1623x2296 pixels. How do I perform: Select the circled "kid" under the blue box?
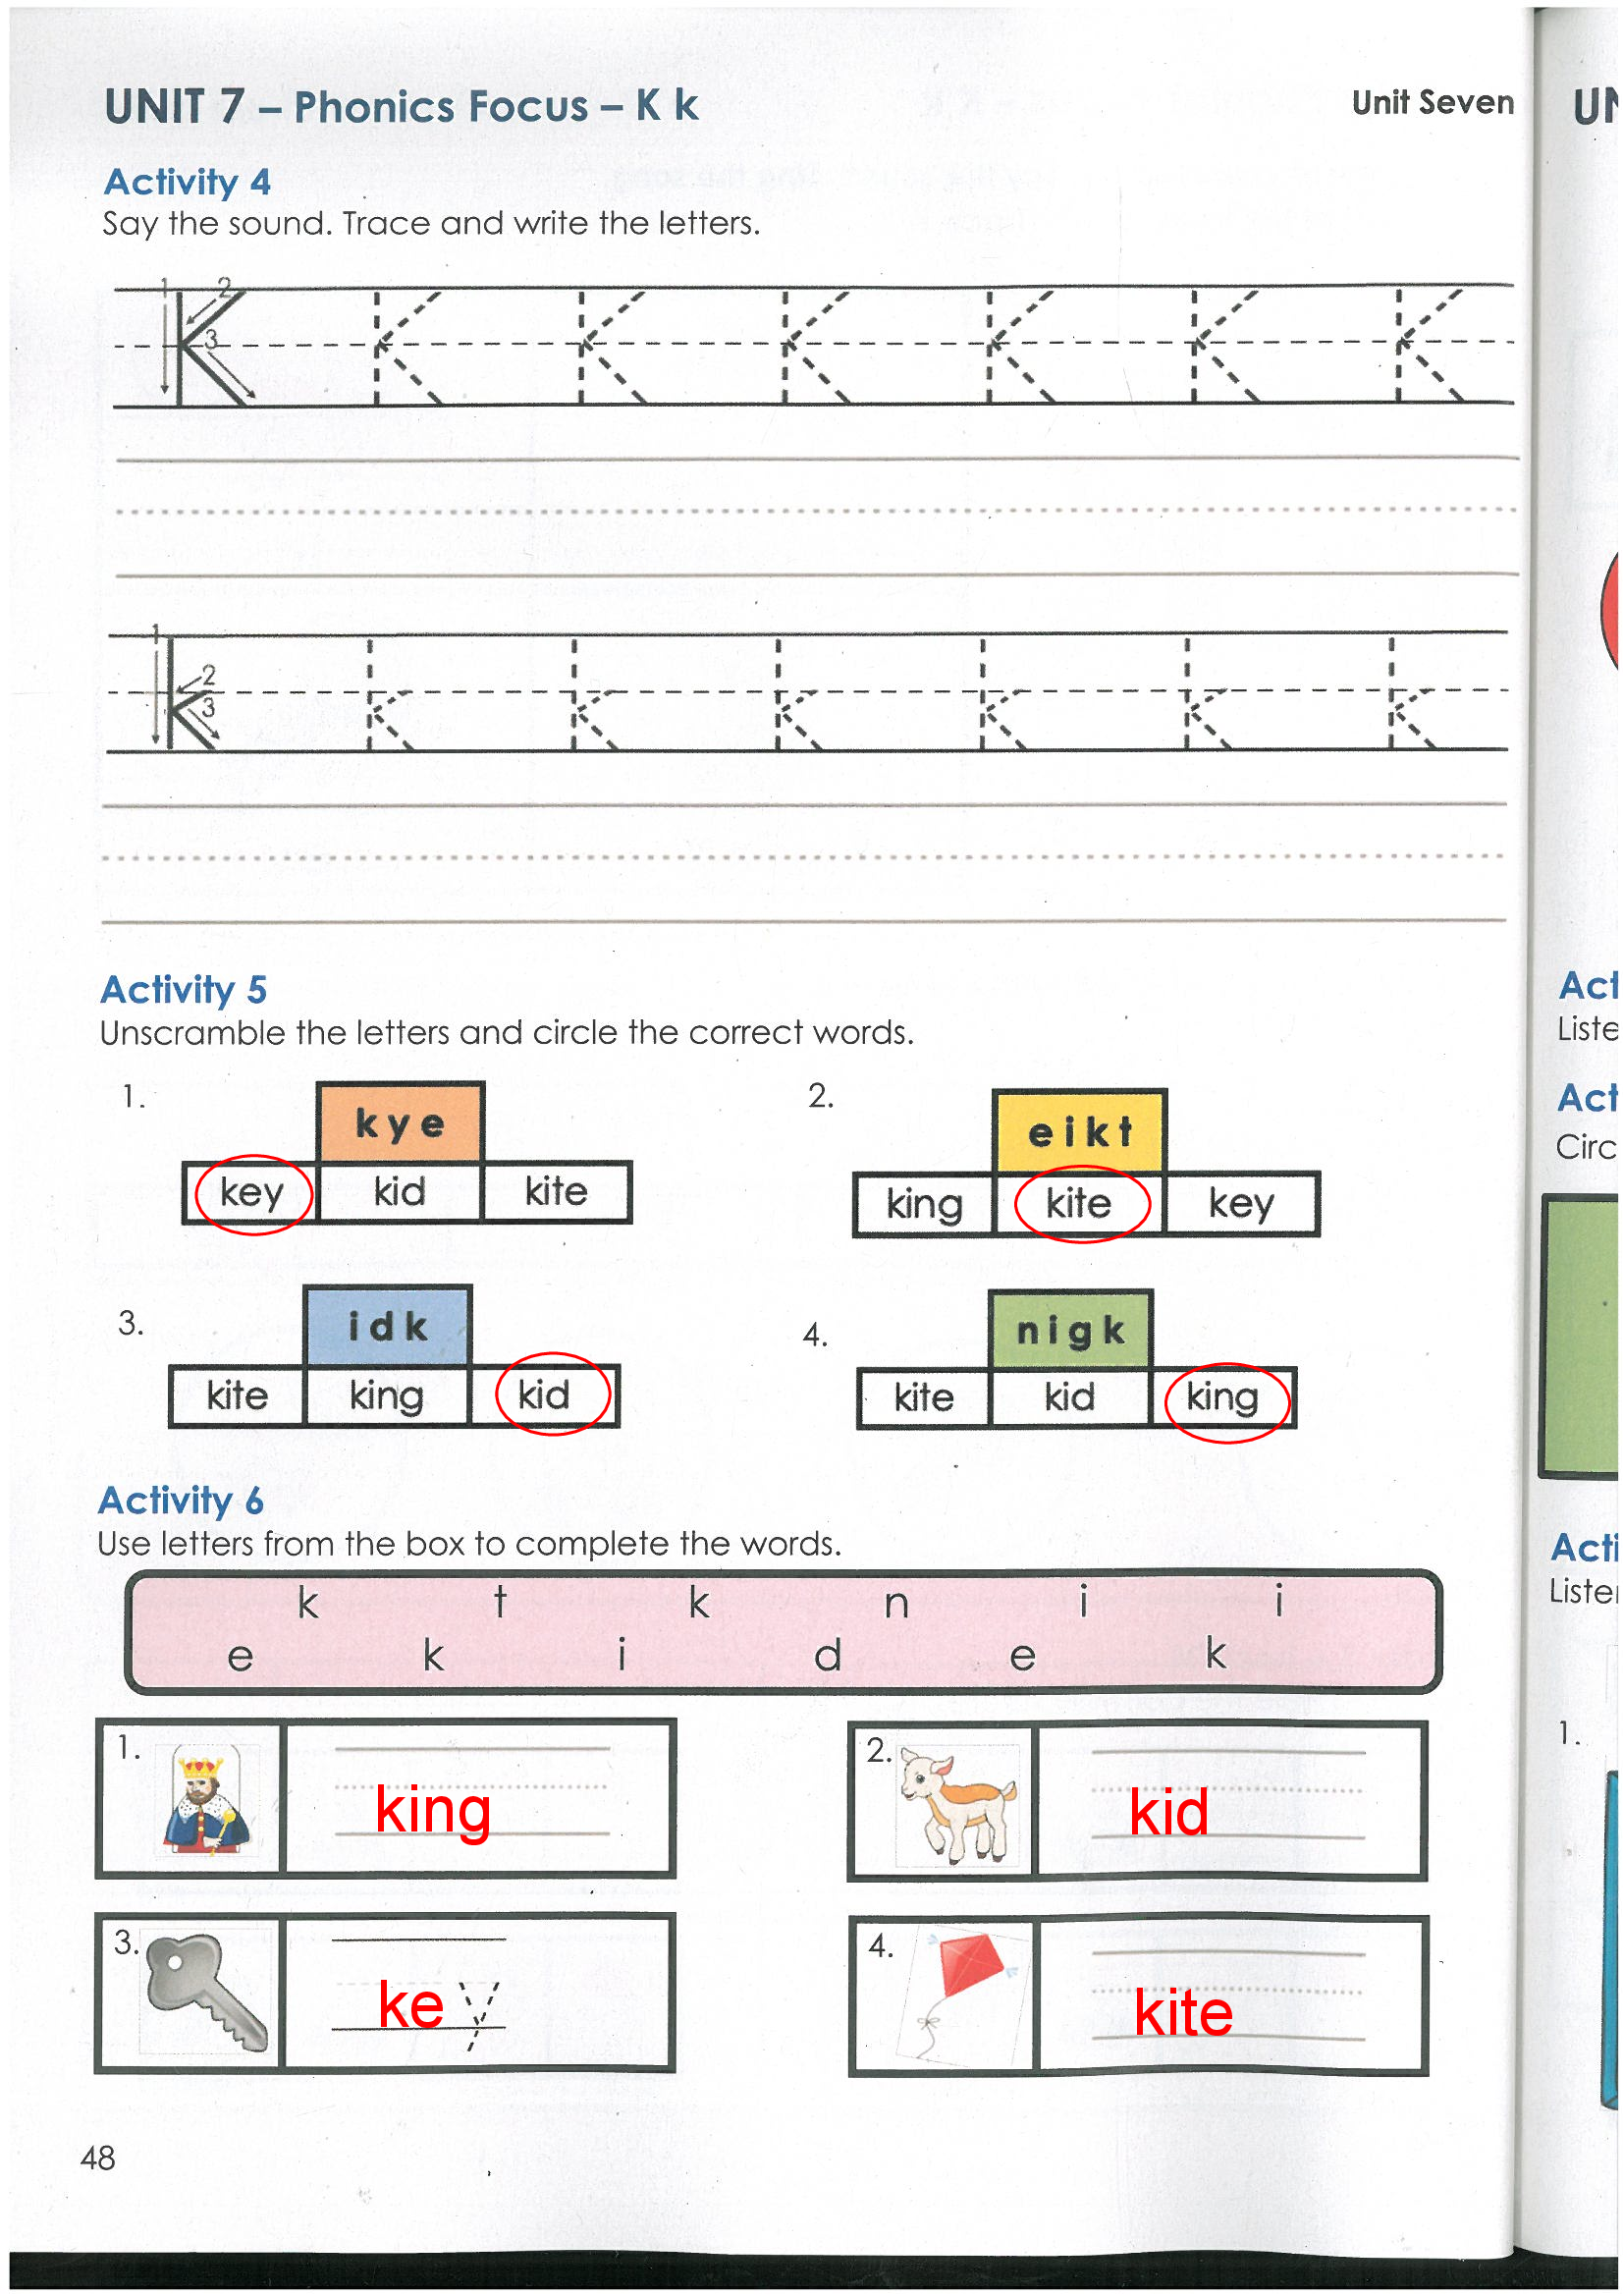point(545,1395)
